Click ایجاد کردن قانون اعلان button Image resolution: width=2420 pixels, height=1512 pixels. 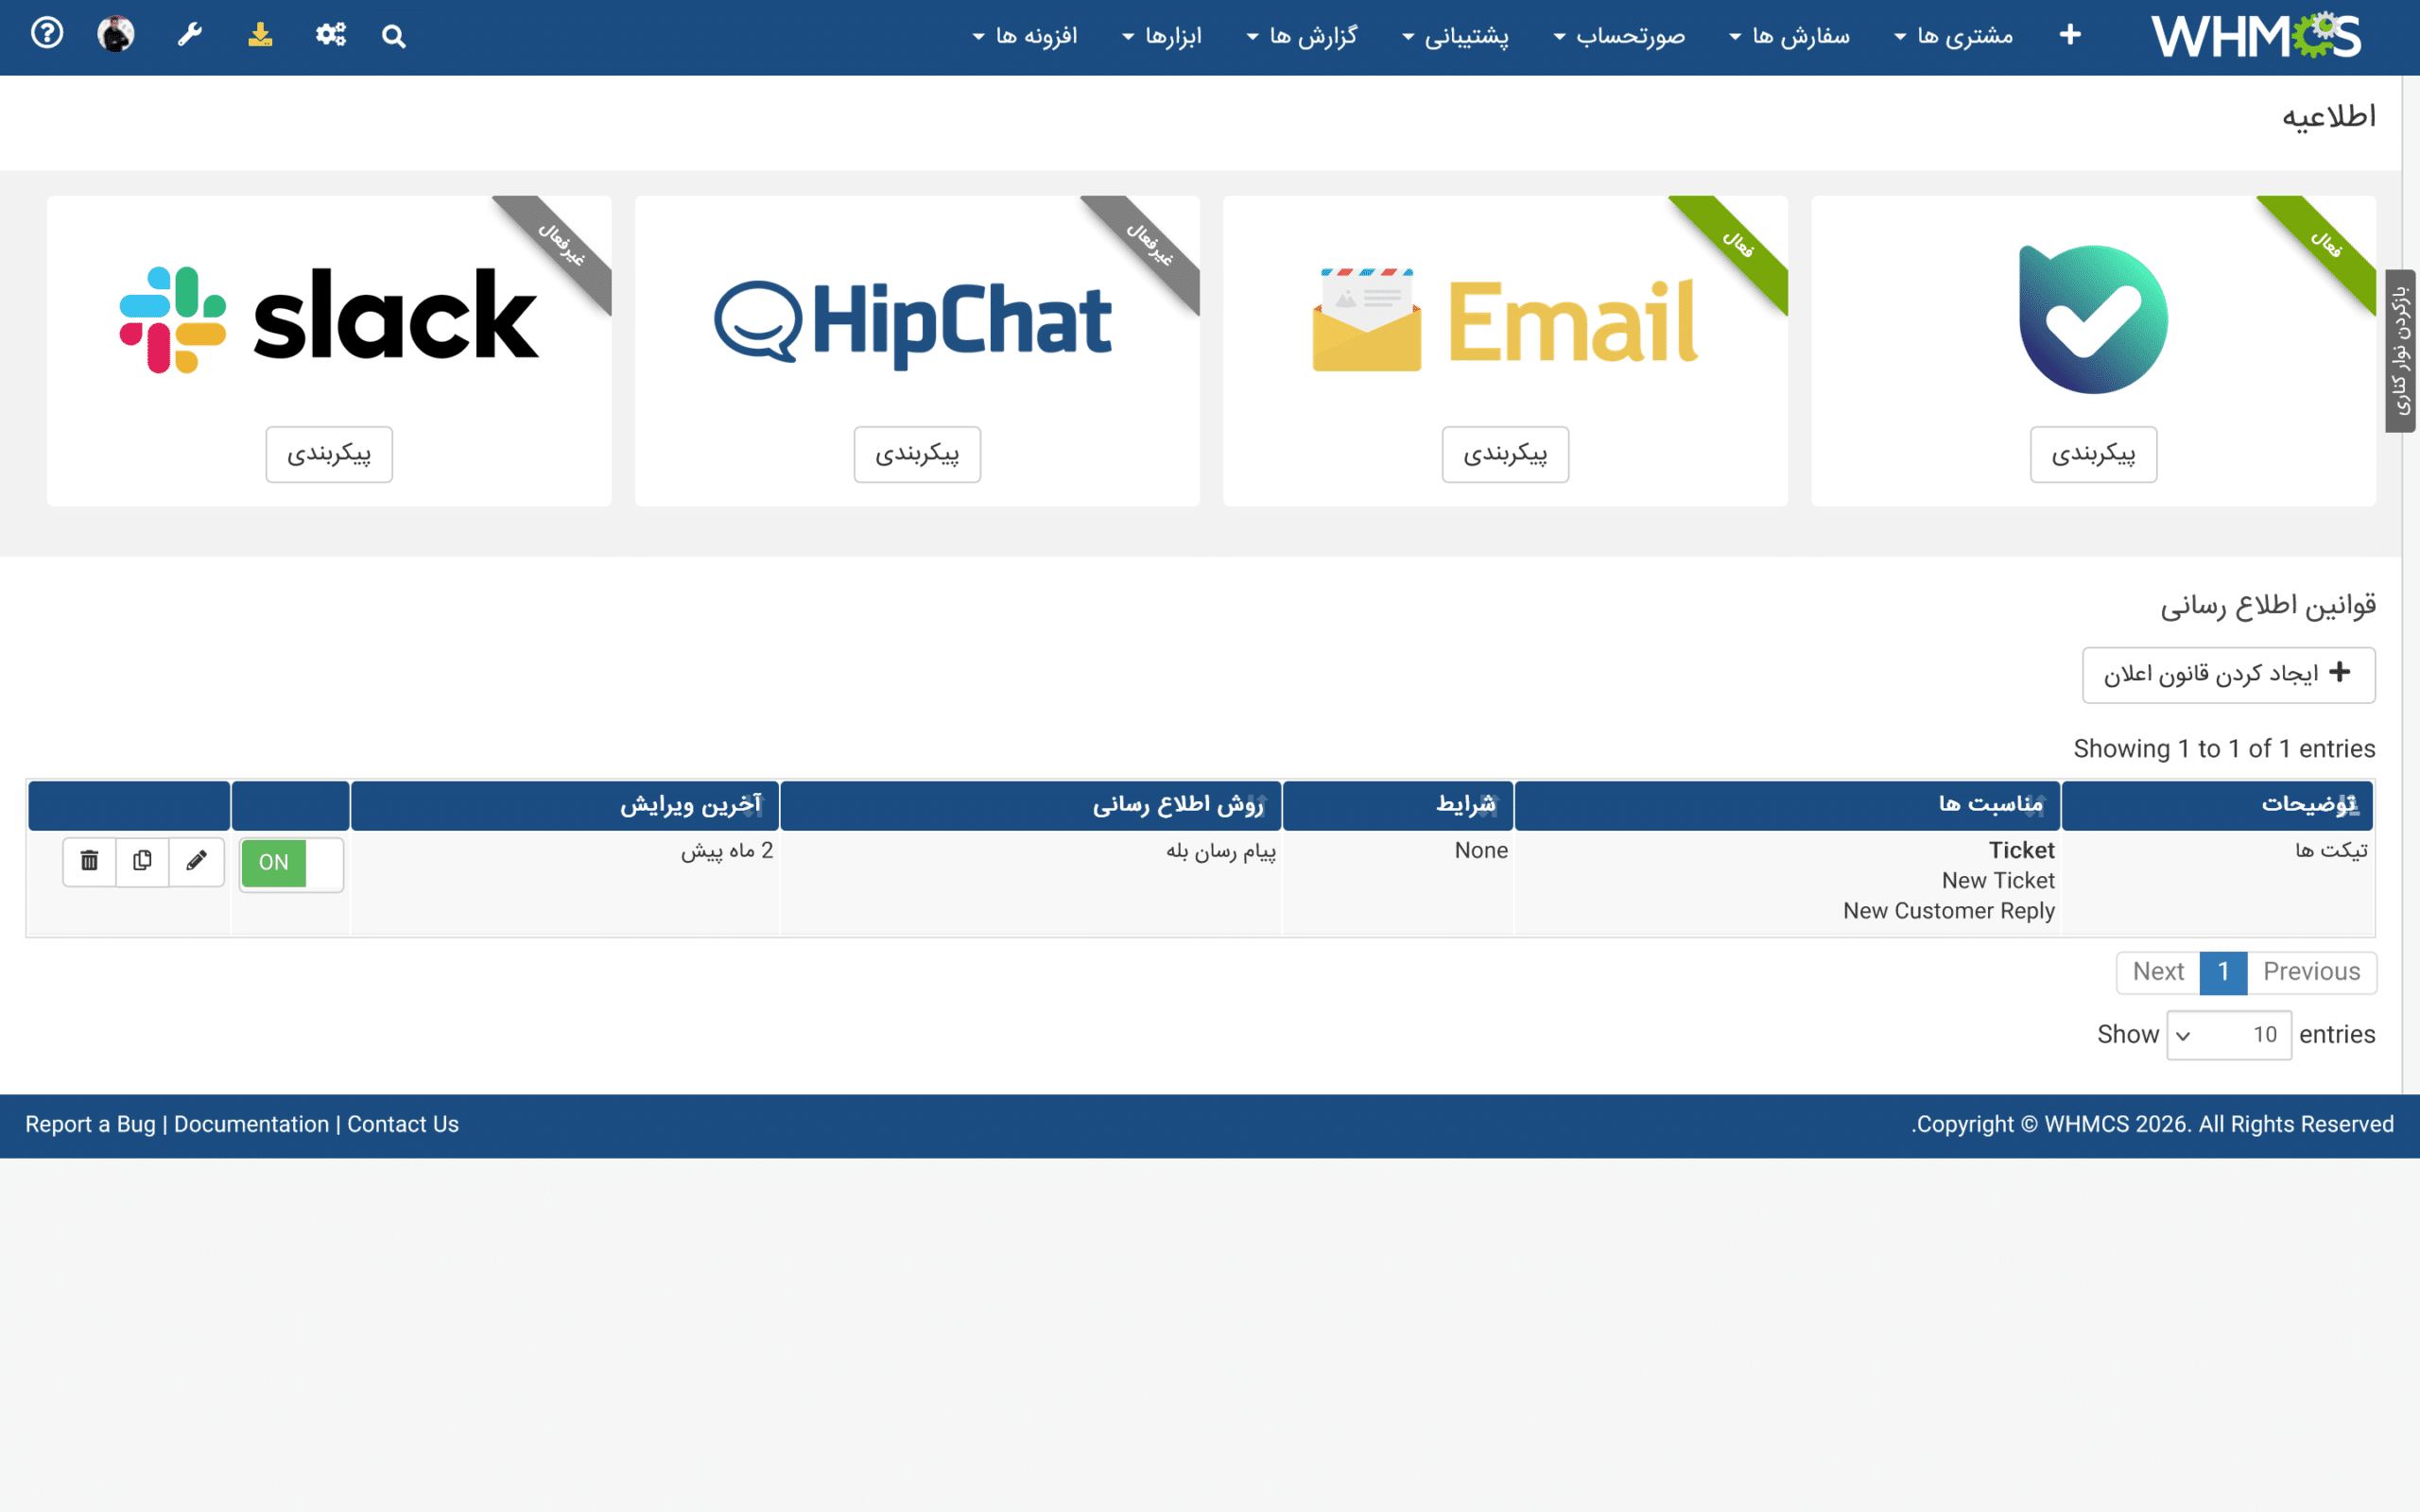coord(2228,674)
